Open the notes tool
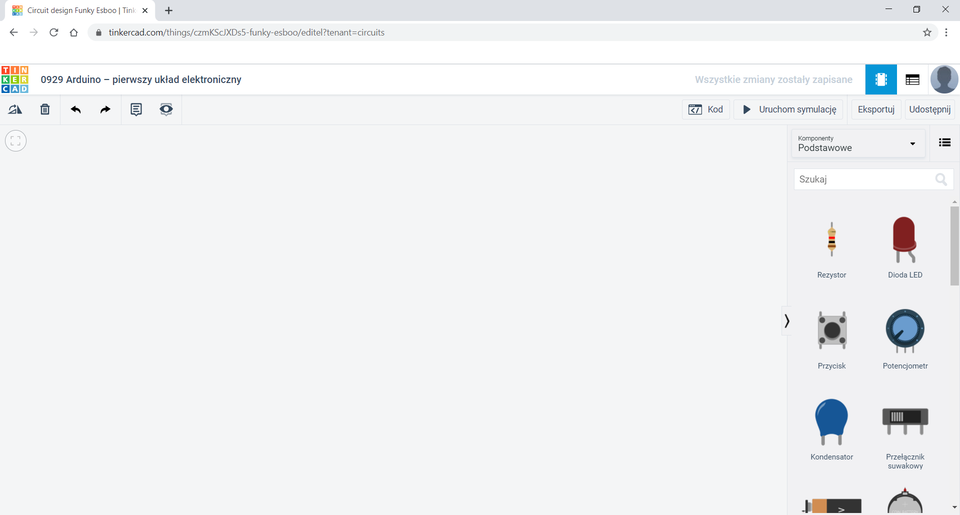960x515 pixels. 136,109
